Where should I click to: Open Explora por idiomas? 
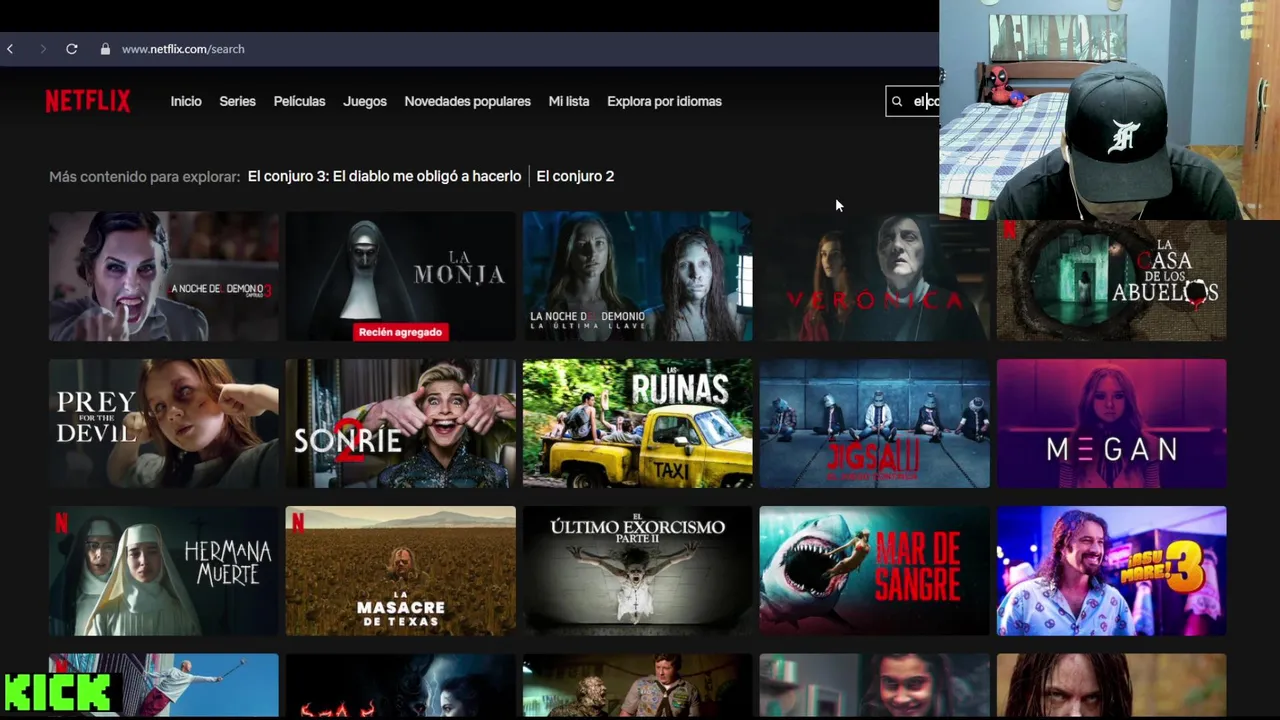pos(664,101)
